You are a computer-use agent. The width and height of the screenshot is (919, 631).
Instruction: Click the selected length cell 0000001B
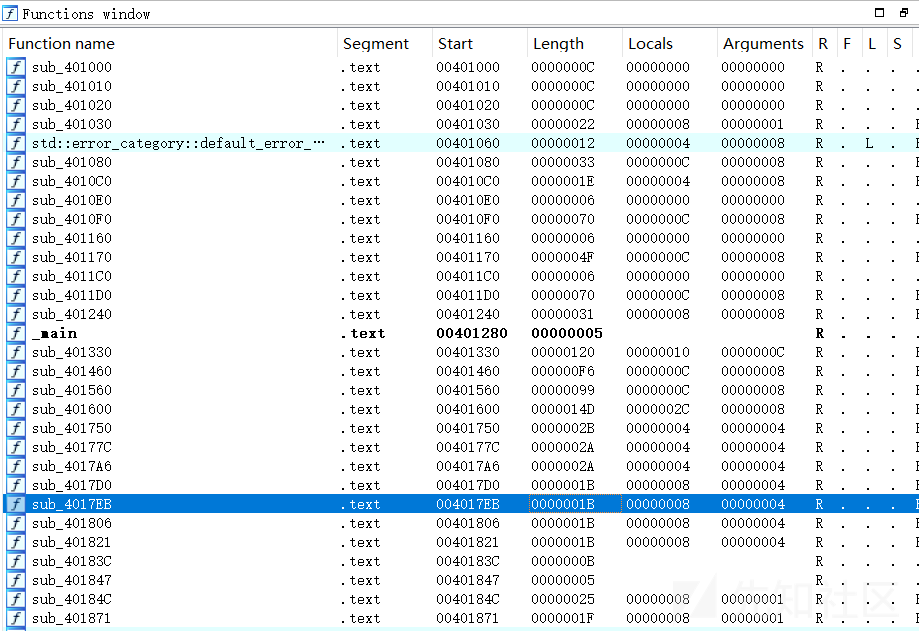[x=574, y=504]
